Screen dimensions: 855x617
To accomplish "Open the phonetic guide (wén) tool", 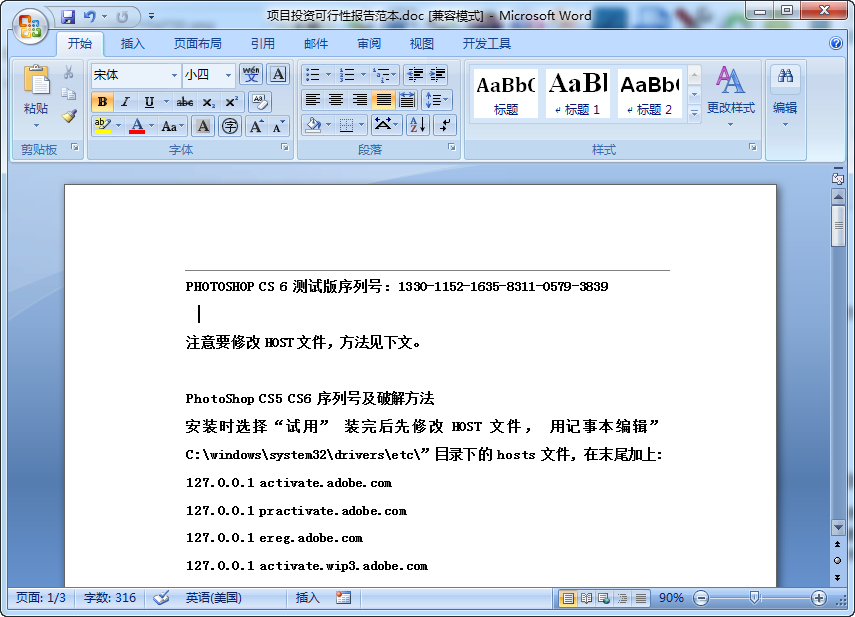I will click(251, 75).
